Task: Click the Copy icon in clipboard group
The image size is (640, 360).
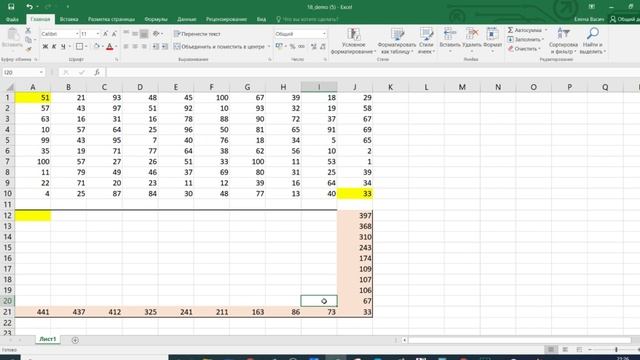Action: point(28,40)
